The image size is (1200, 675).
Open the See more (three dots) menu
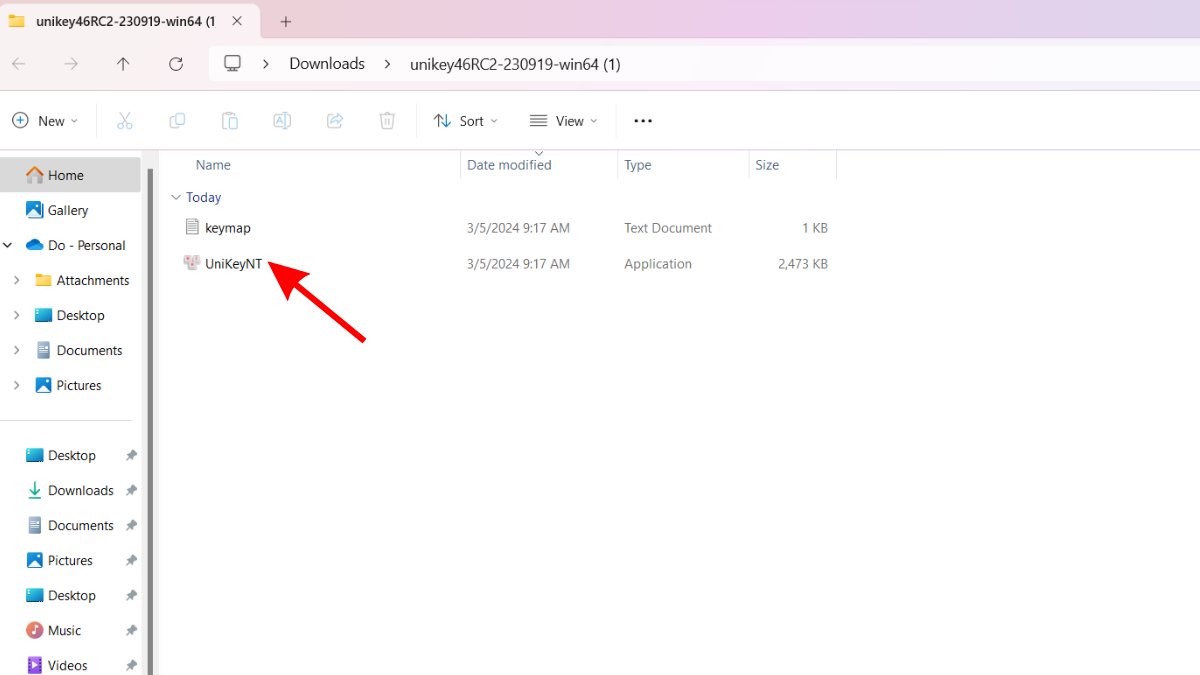(x=643, y=121)
